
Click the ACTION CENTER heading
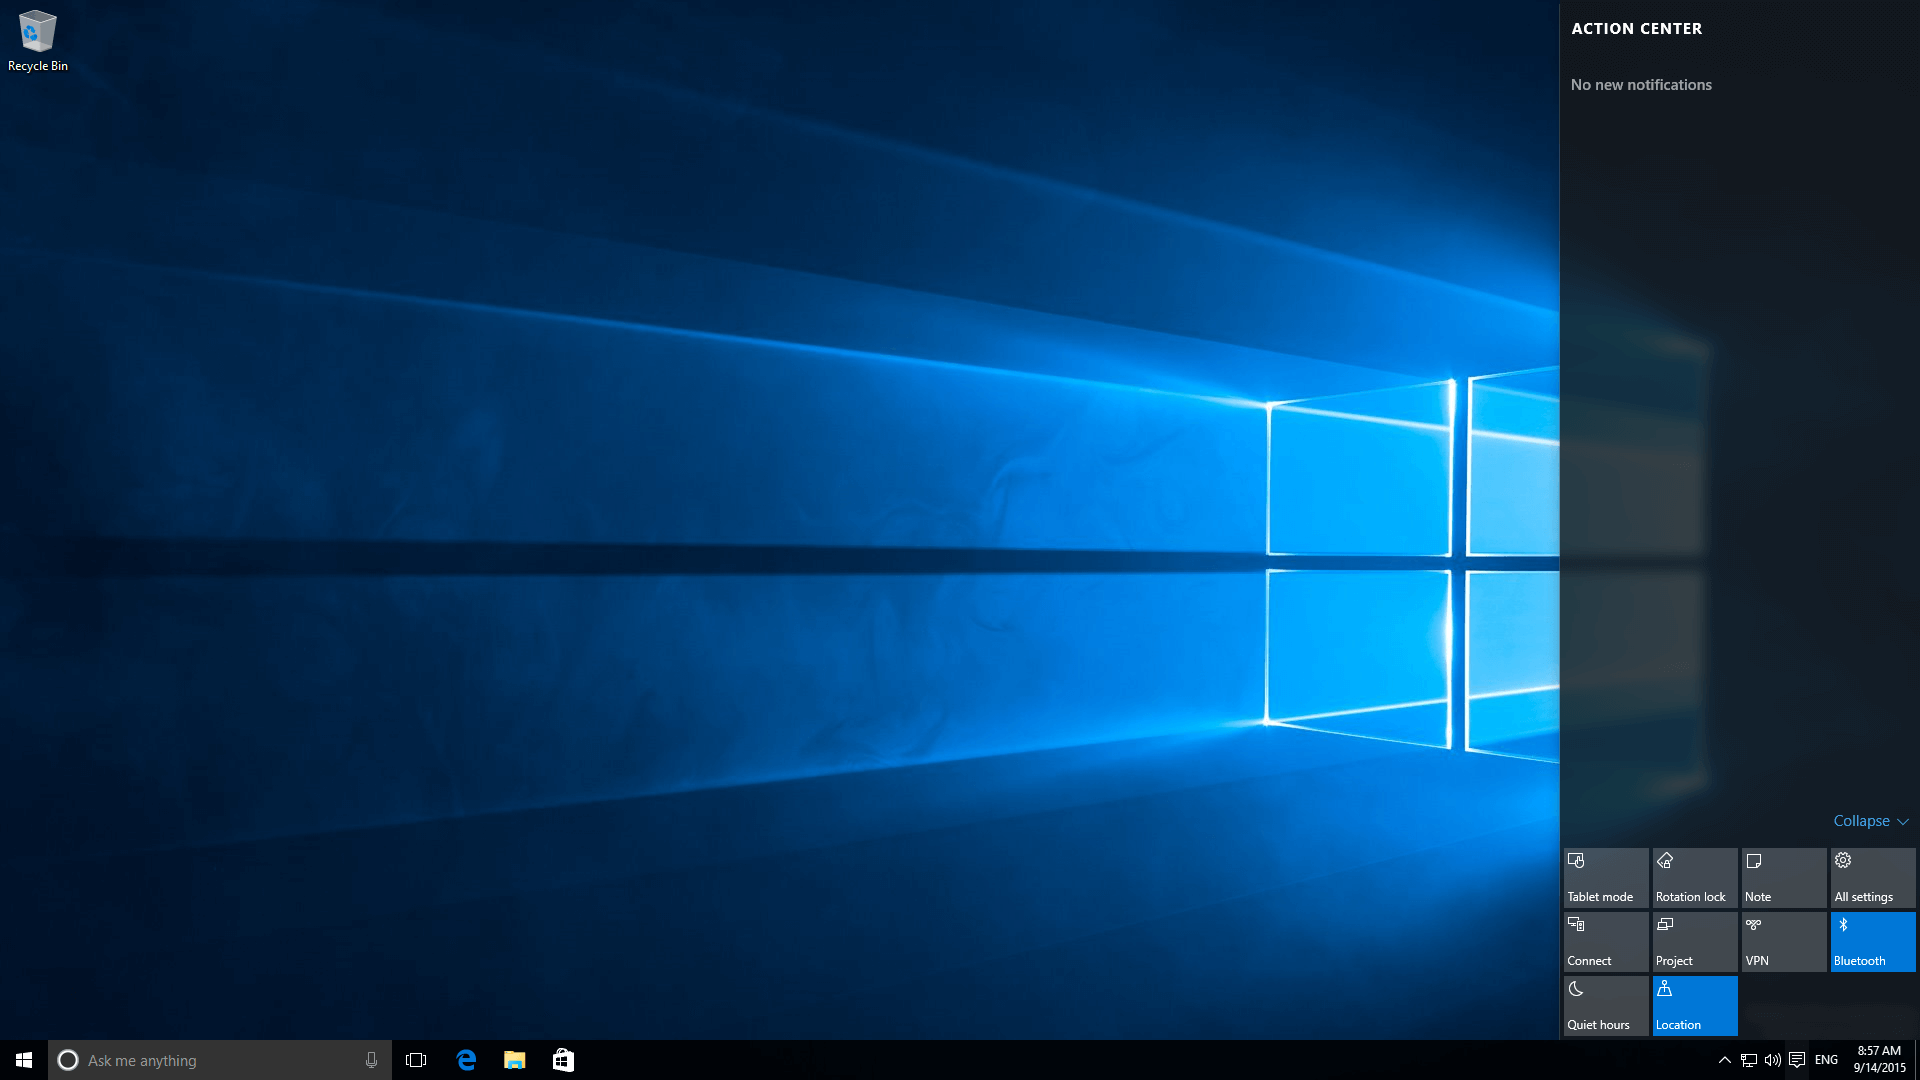click(x=1637, y=29)
